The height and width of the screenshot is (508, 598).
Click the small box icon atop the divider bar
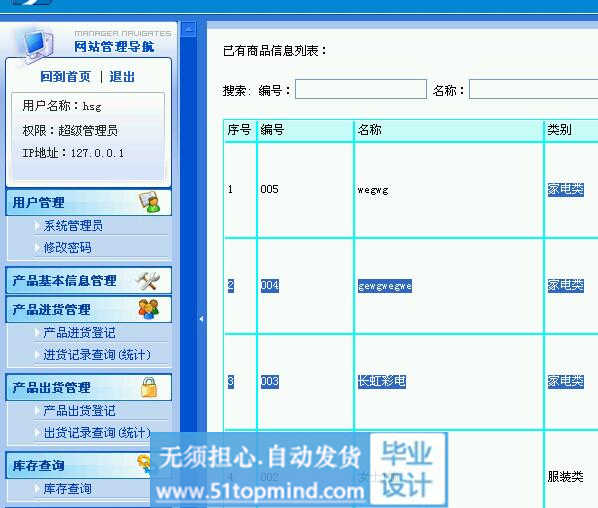188,29
